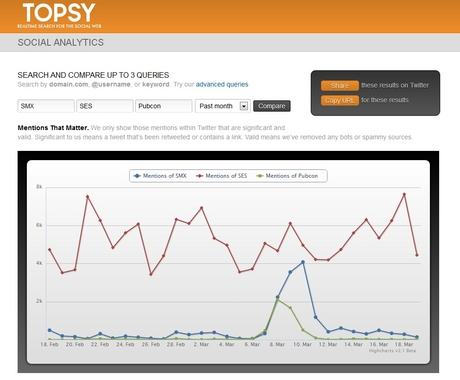Click the 'SEARCH AND COMPARE UP TO 3 QUERIES' heading
Viewport: 460px width, 380px height.
[93, 75]
